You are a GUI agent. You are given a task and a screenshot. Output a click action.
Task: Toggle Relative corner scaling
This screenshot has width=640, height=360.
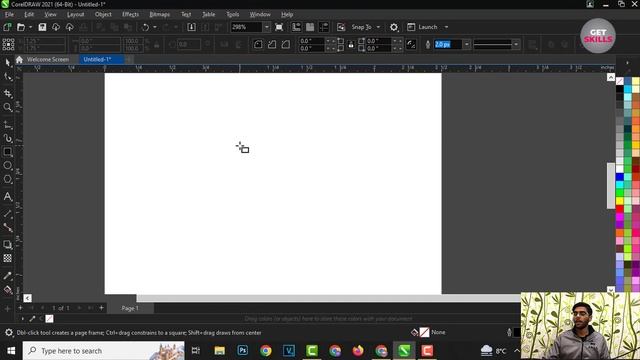[411, 44]
